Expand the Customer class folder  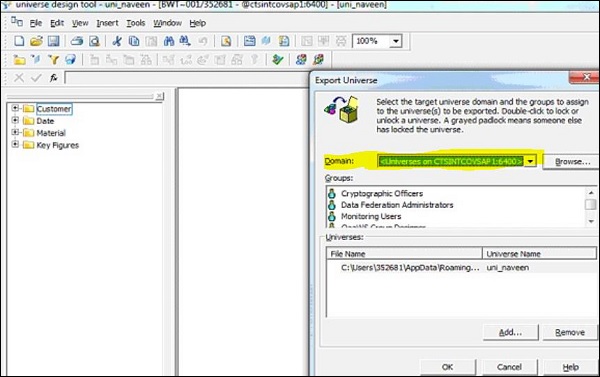(x=15, y=108)
